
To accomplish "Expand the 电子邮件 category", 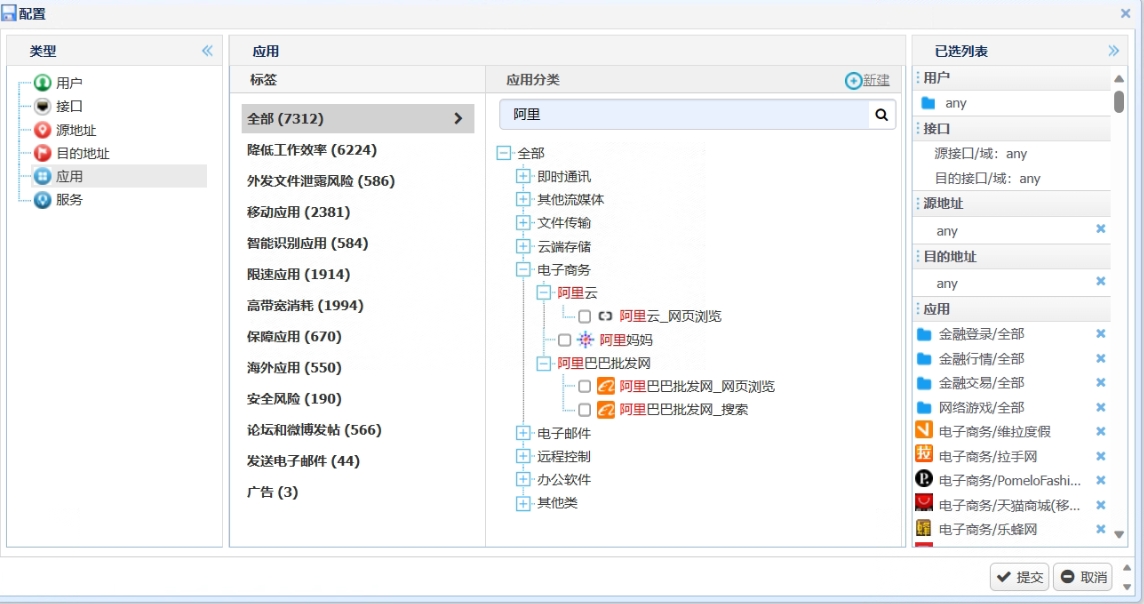I will click(x=523, y=433).
